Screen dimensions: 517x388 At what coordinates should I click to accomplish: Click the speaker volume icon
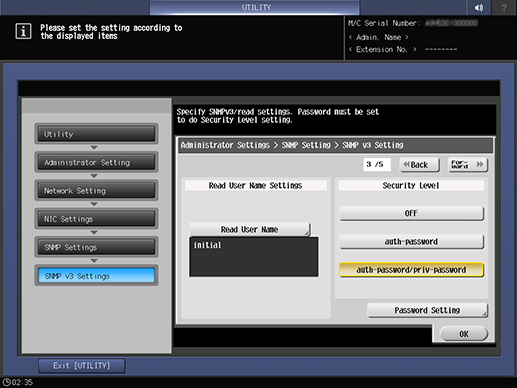[479, 7]
